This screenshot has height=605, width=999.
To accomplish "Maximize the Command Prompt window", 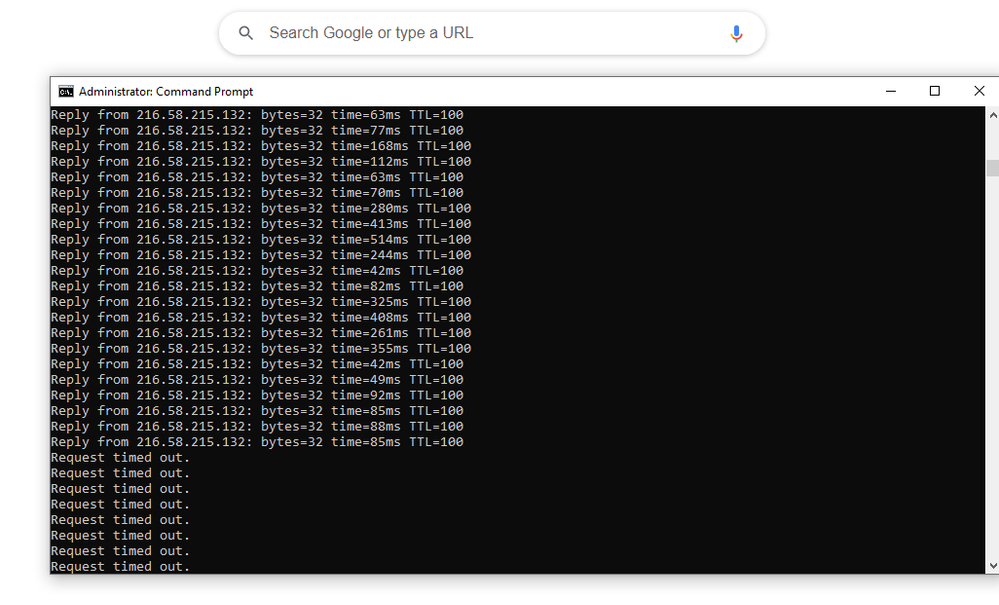I will pos(935,91).
